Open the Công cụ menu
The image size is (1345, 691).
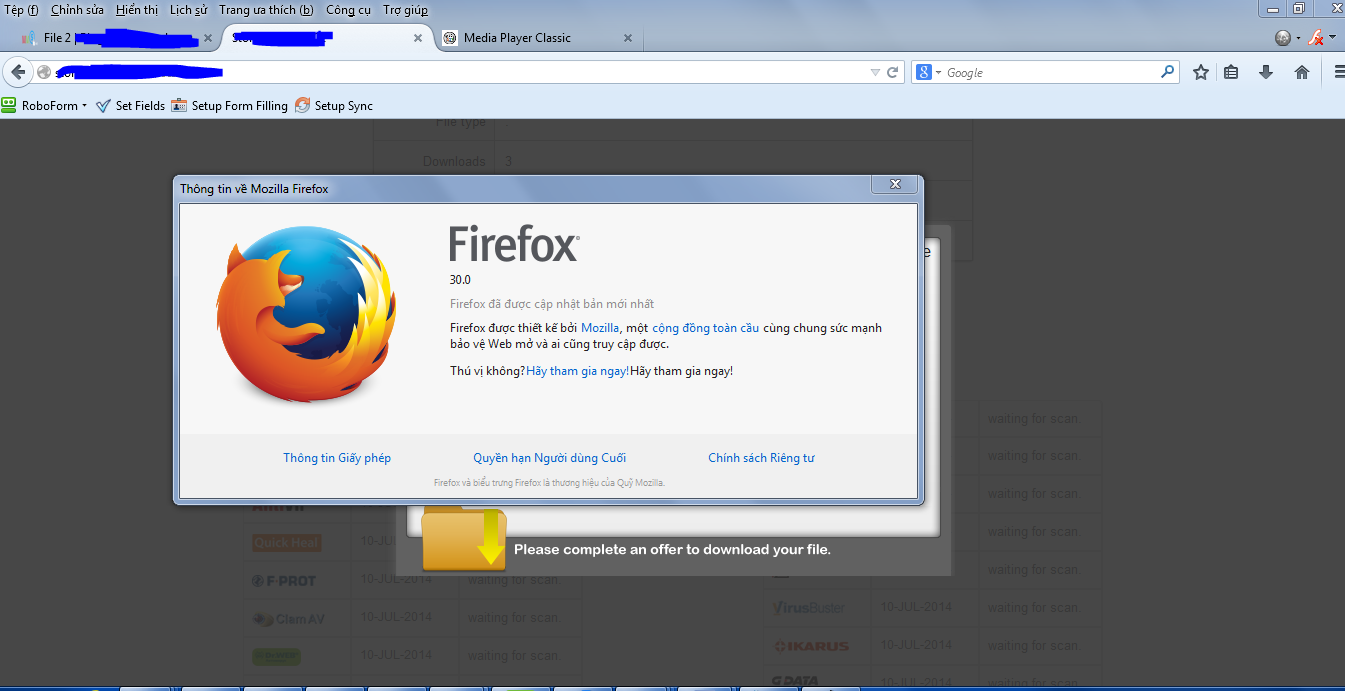pos(348,10)
